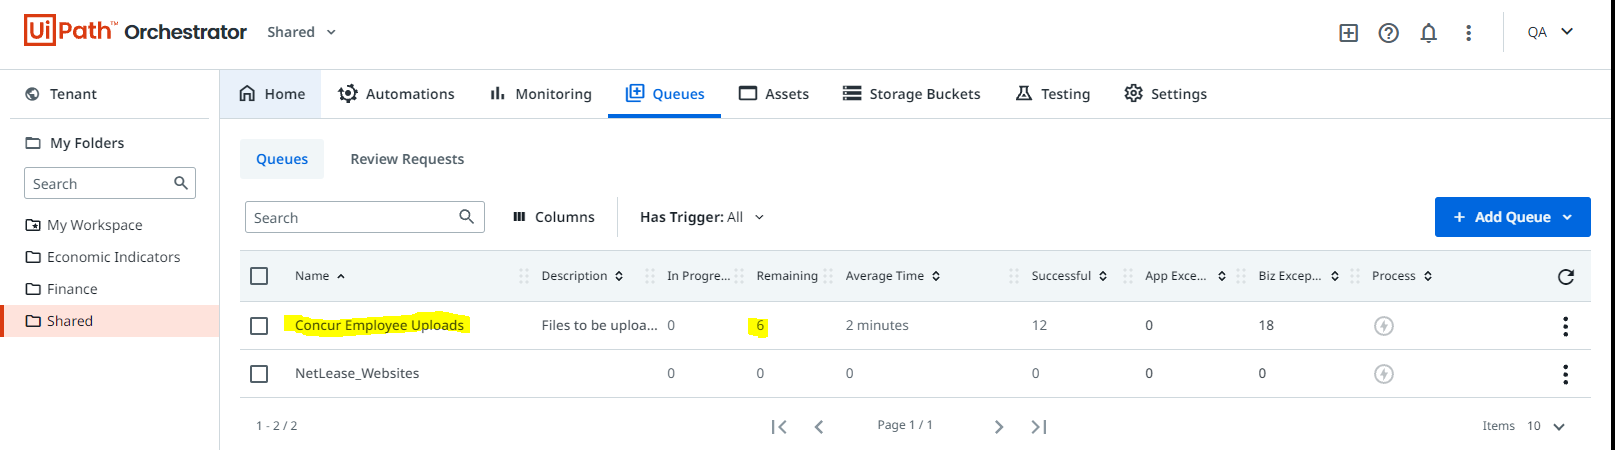Expand the Shared folder dropdown in header
Image resolution: width=1615 pixels, height=450 pixels.
click(301, 32)
